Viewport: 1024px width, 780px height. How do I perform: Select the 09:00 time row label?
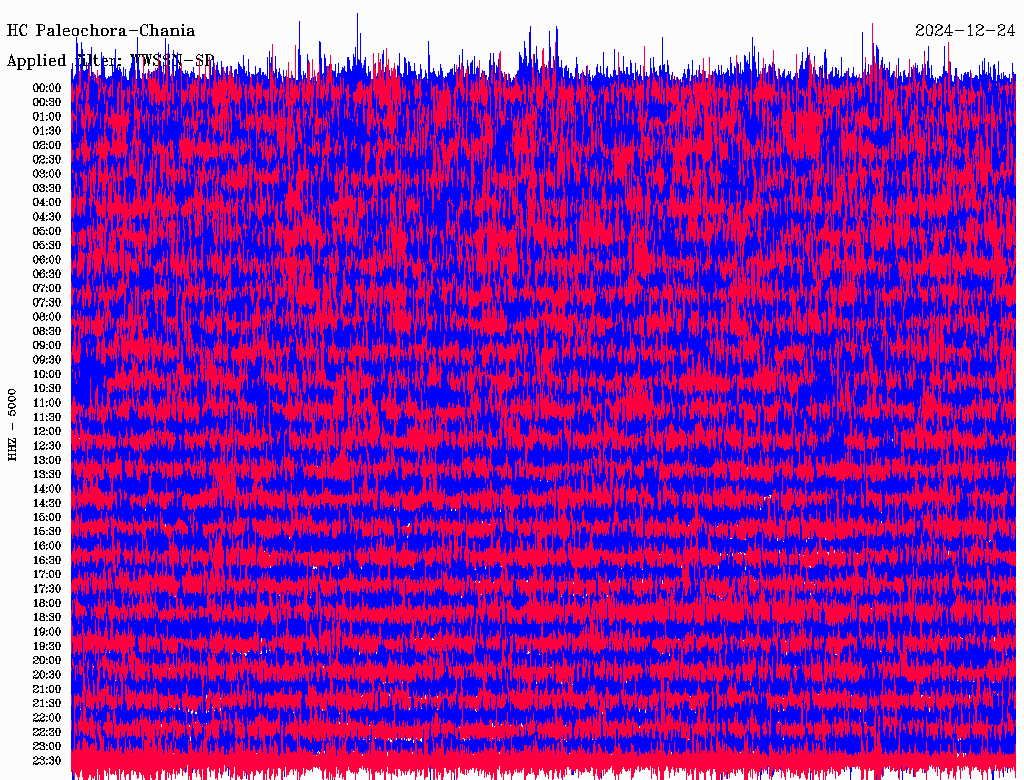(x=47, y=346)
